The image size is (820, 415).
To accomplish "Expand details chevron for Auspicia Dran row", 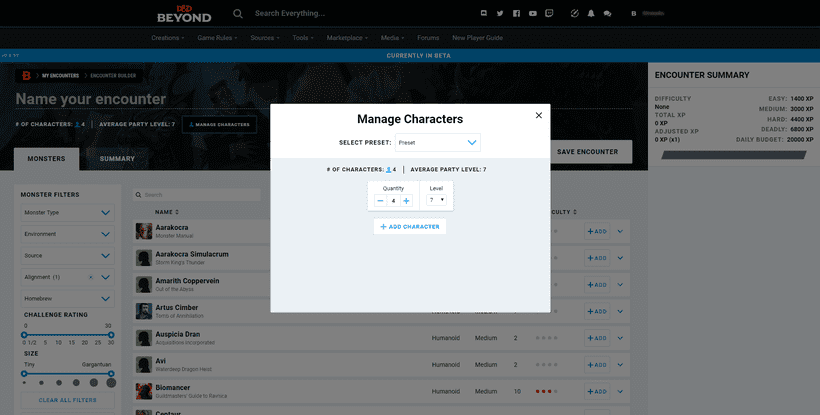I will point(620,338).
